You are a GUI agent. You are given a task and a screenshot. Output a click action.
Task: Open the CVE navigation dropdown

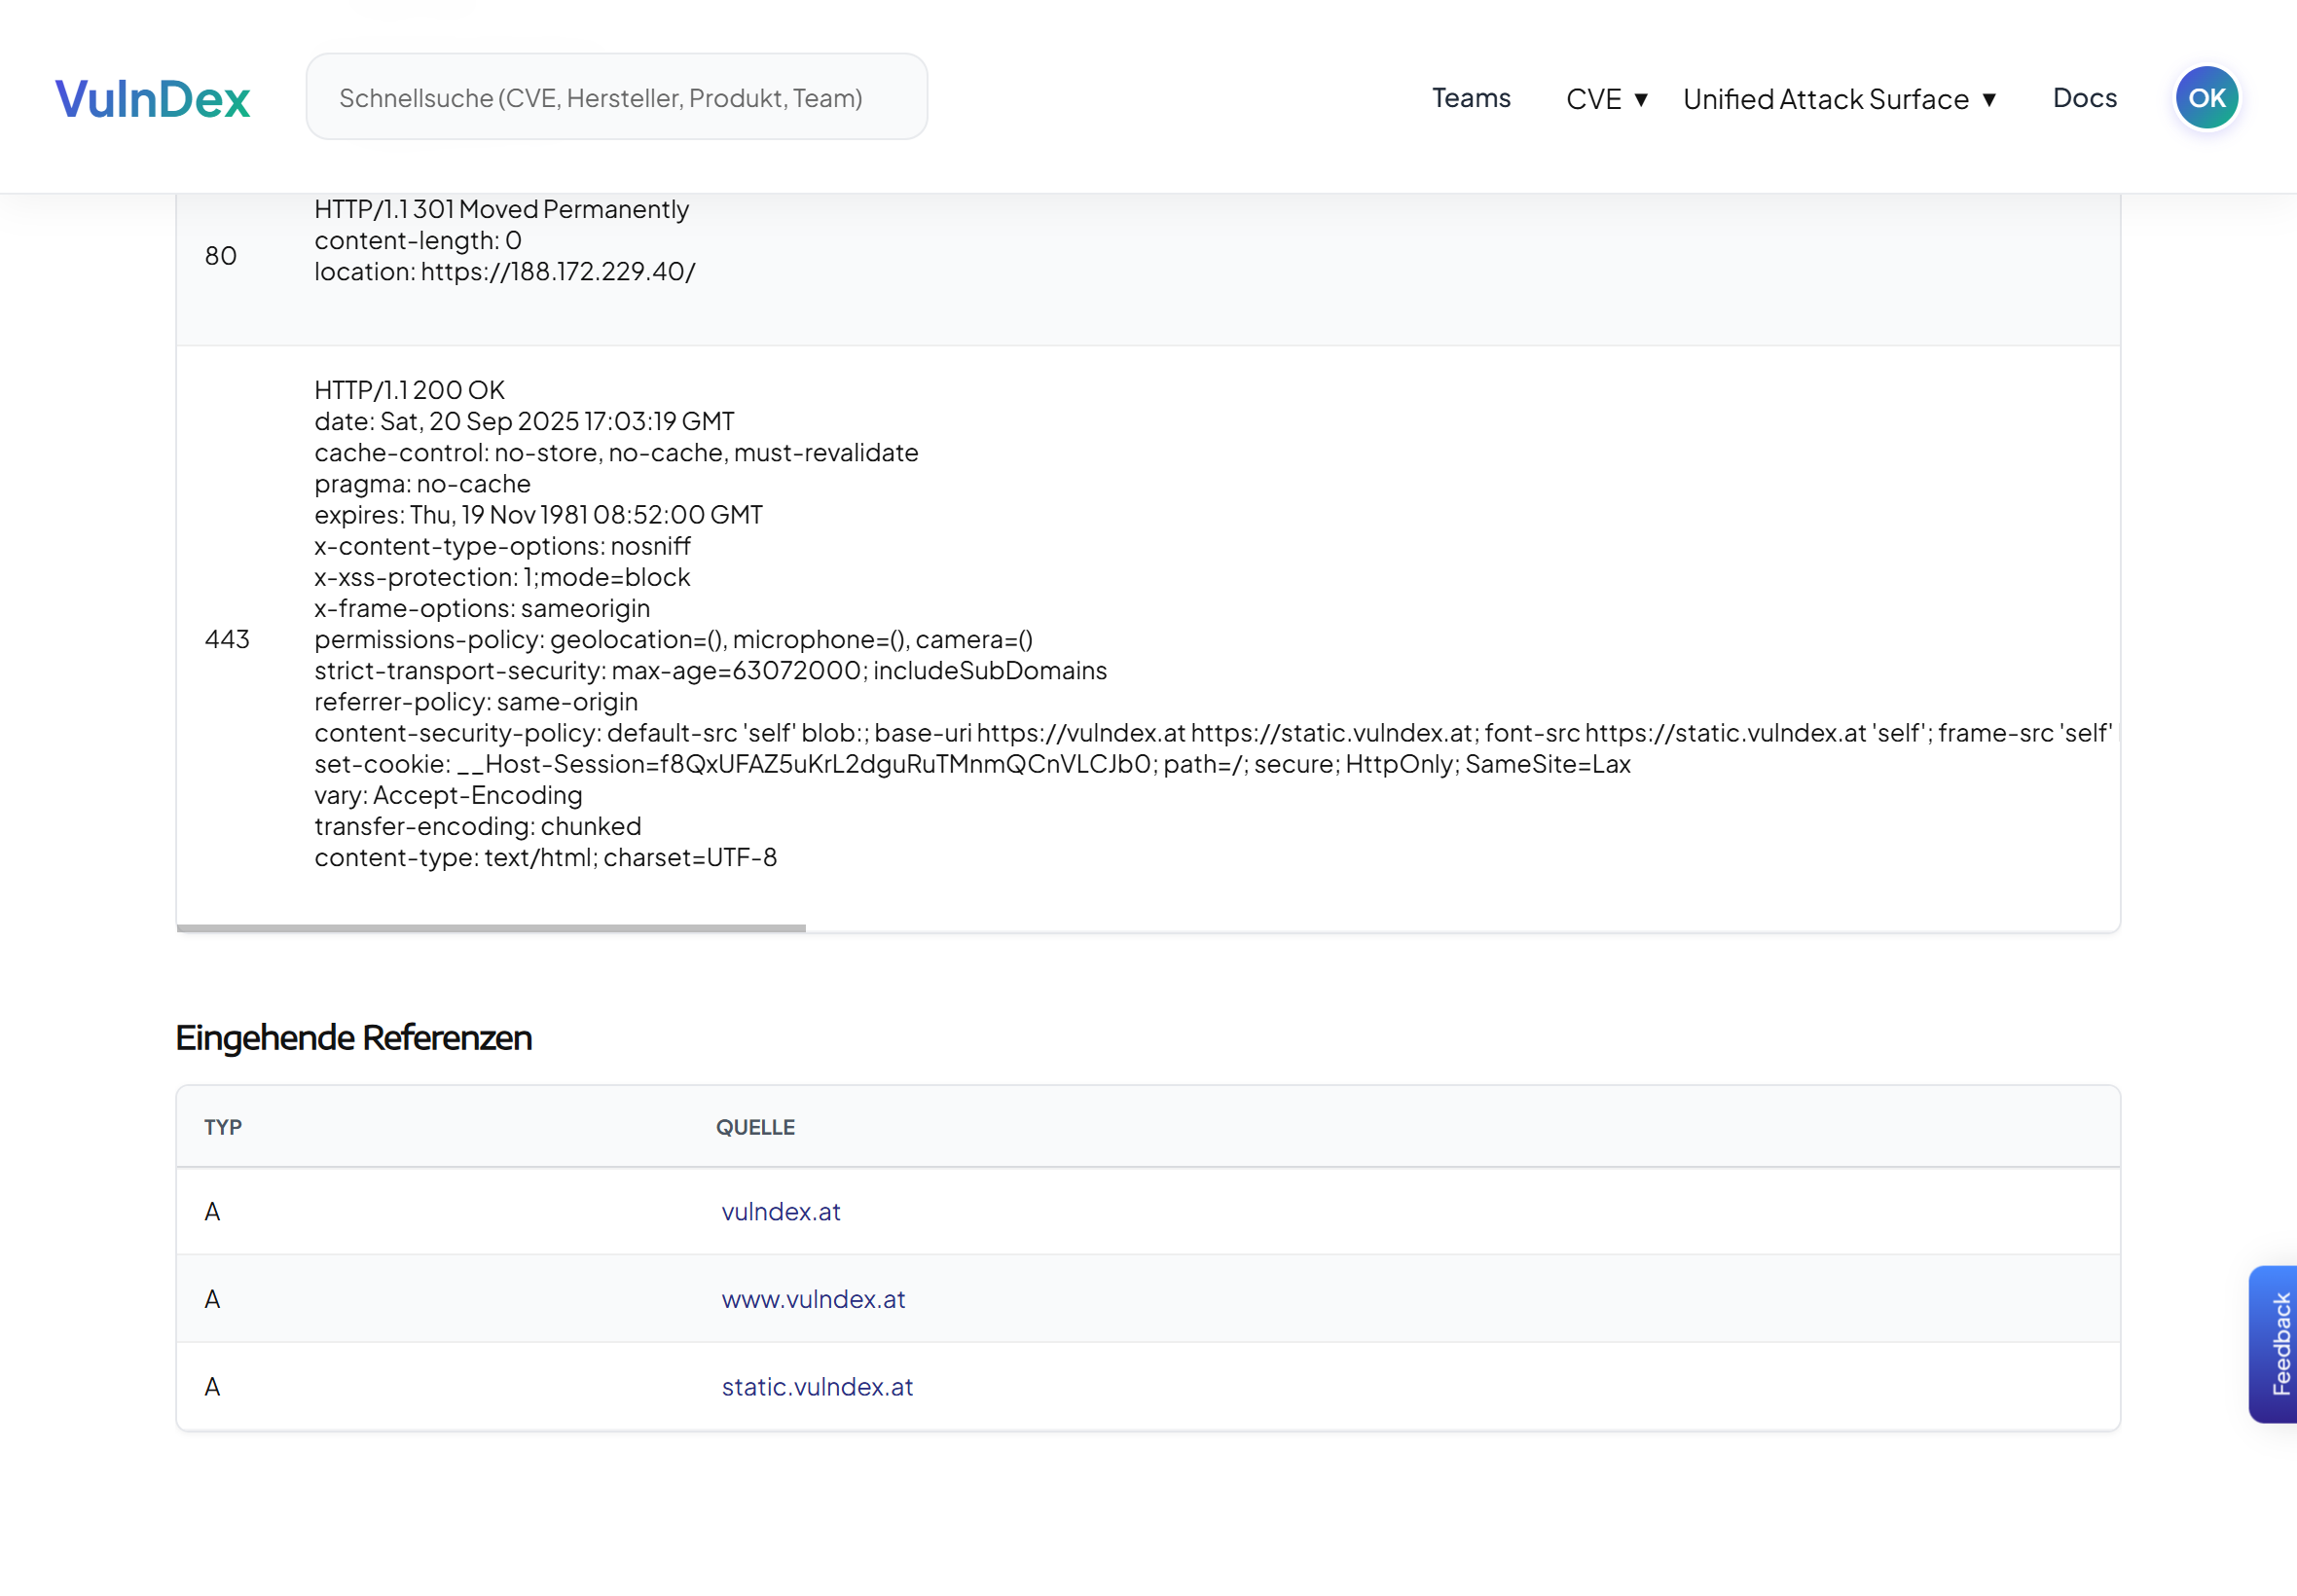[1604, 98]
